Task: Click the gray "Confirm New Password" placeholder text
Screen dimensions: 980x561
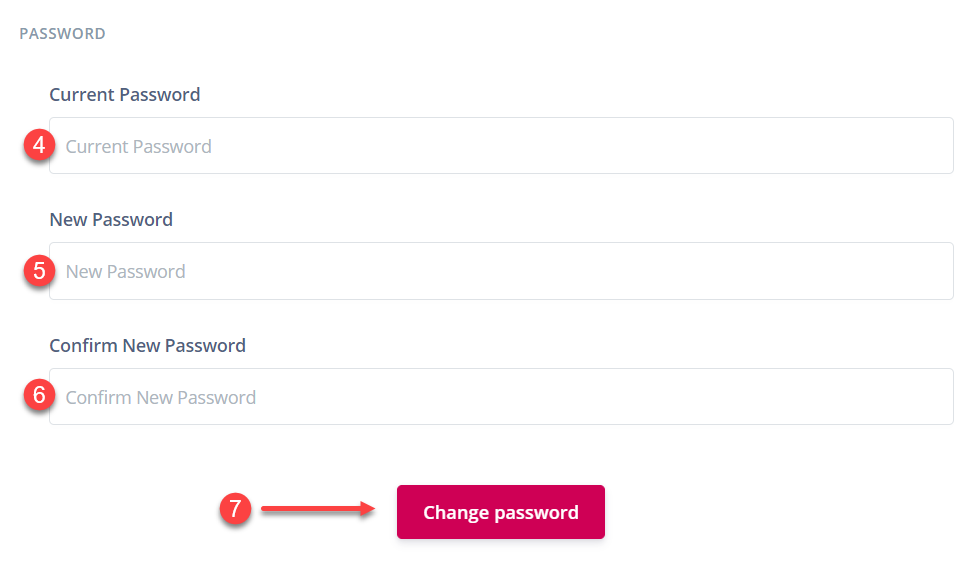Action: coord(161,398)
